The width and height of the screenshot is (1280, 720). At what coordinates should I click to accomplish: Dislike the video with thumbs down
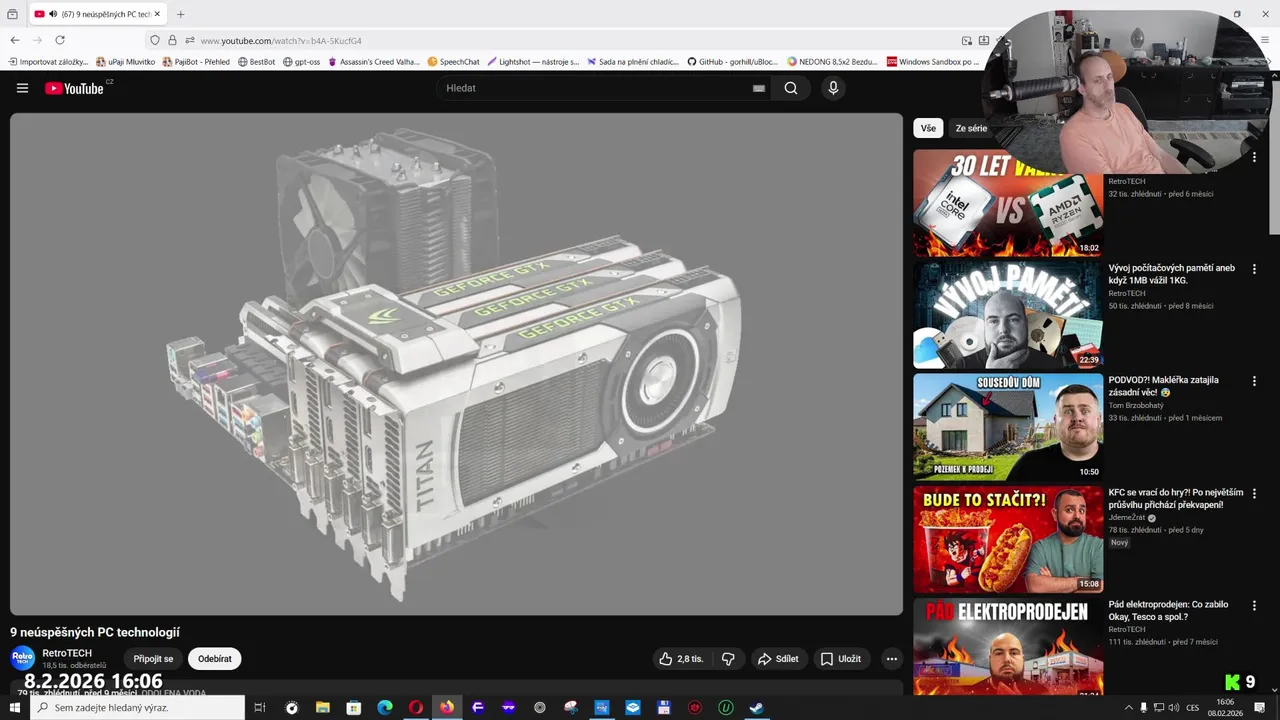pyautogui.click(x=728, y=659)
